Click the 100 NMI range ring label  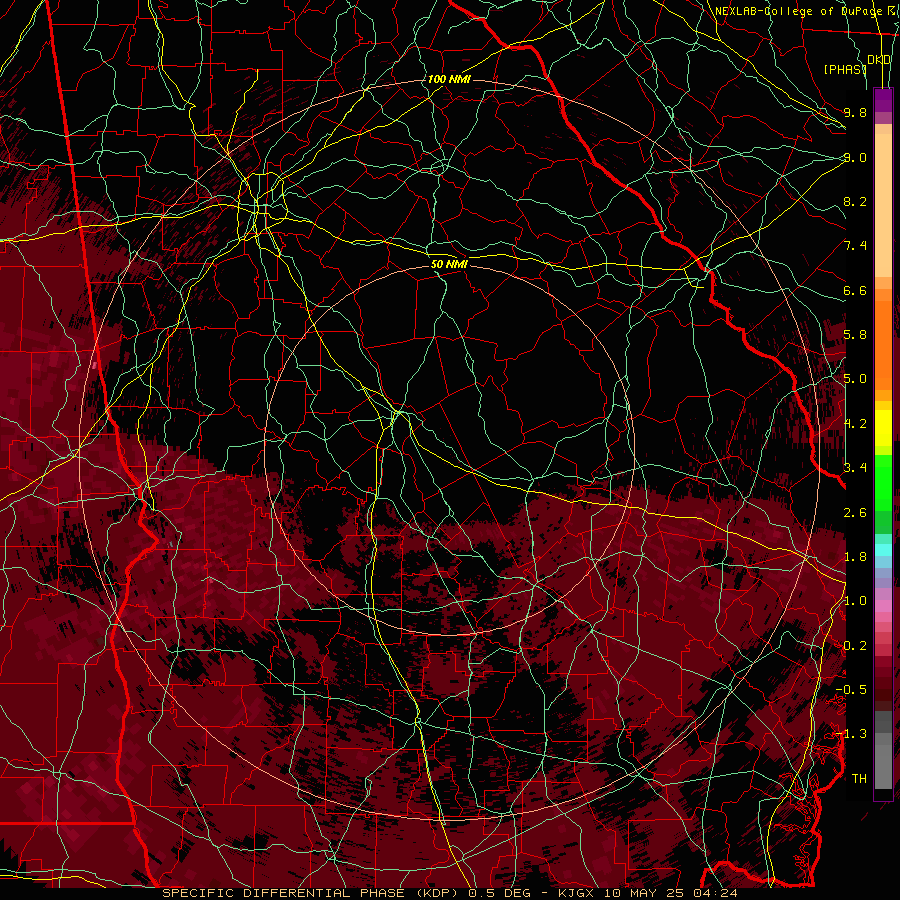[449, 79]
